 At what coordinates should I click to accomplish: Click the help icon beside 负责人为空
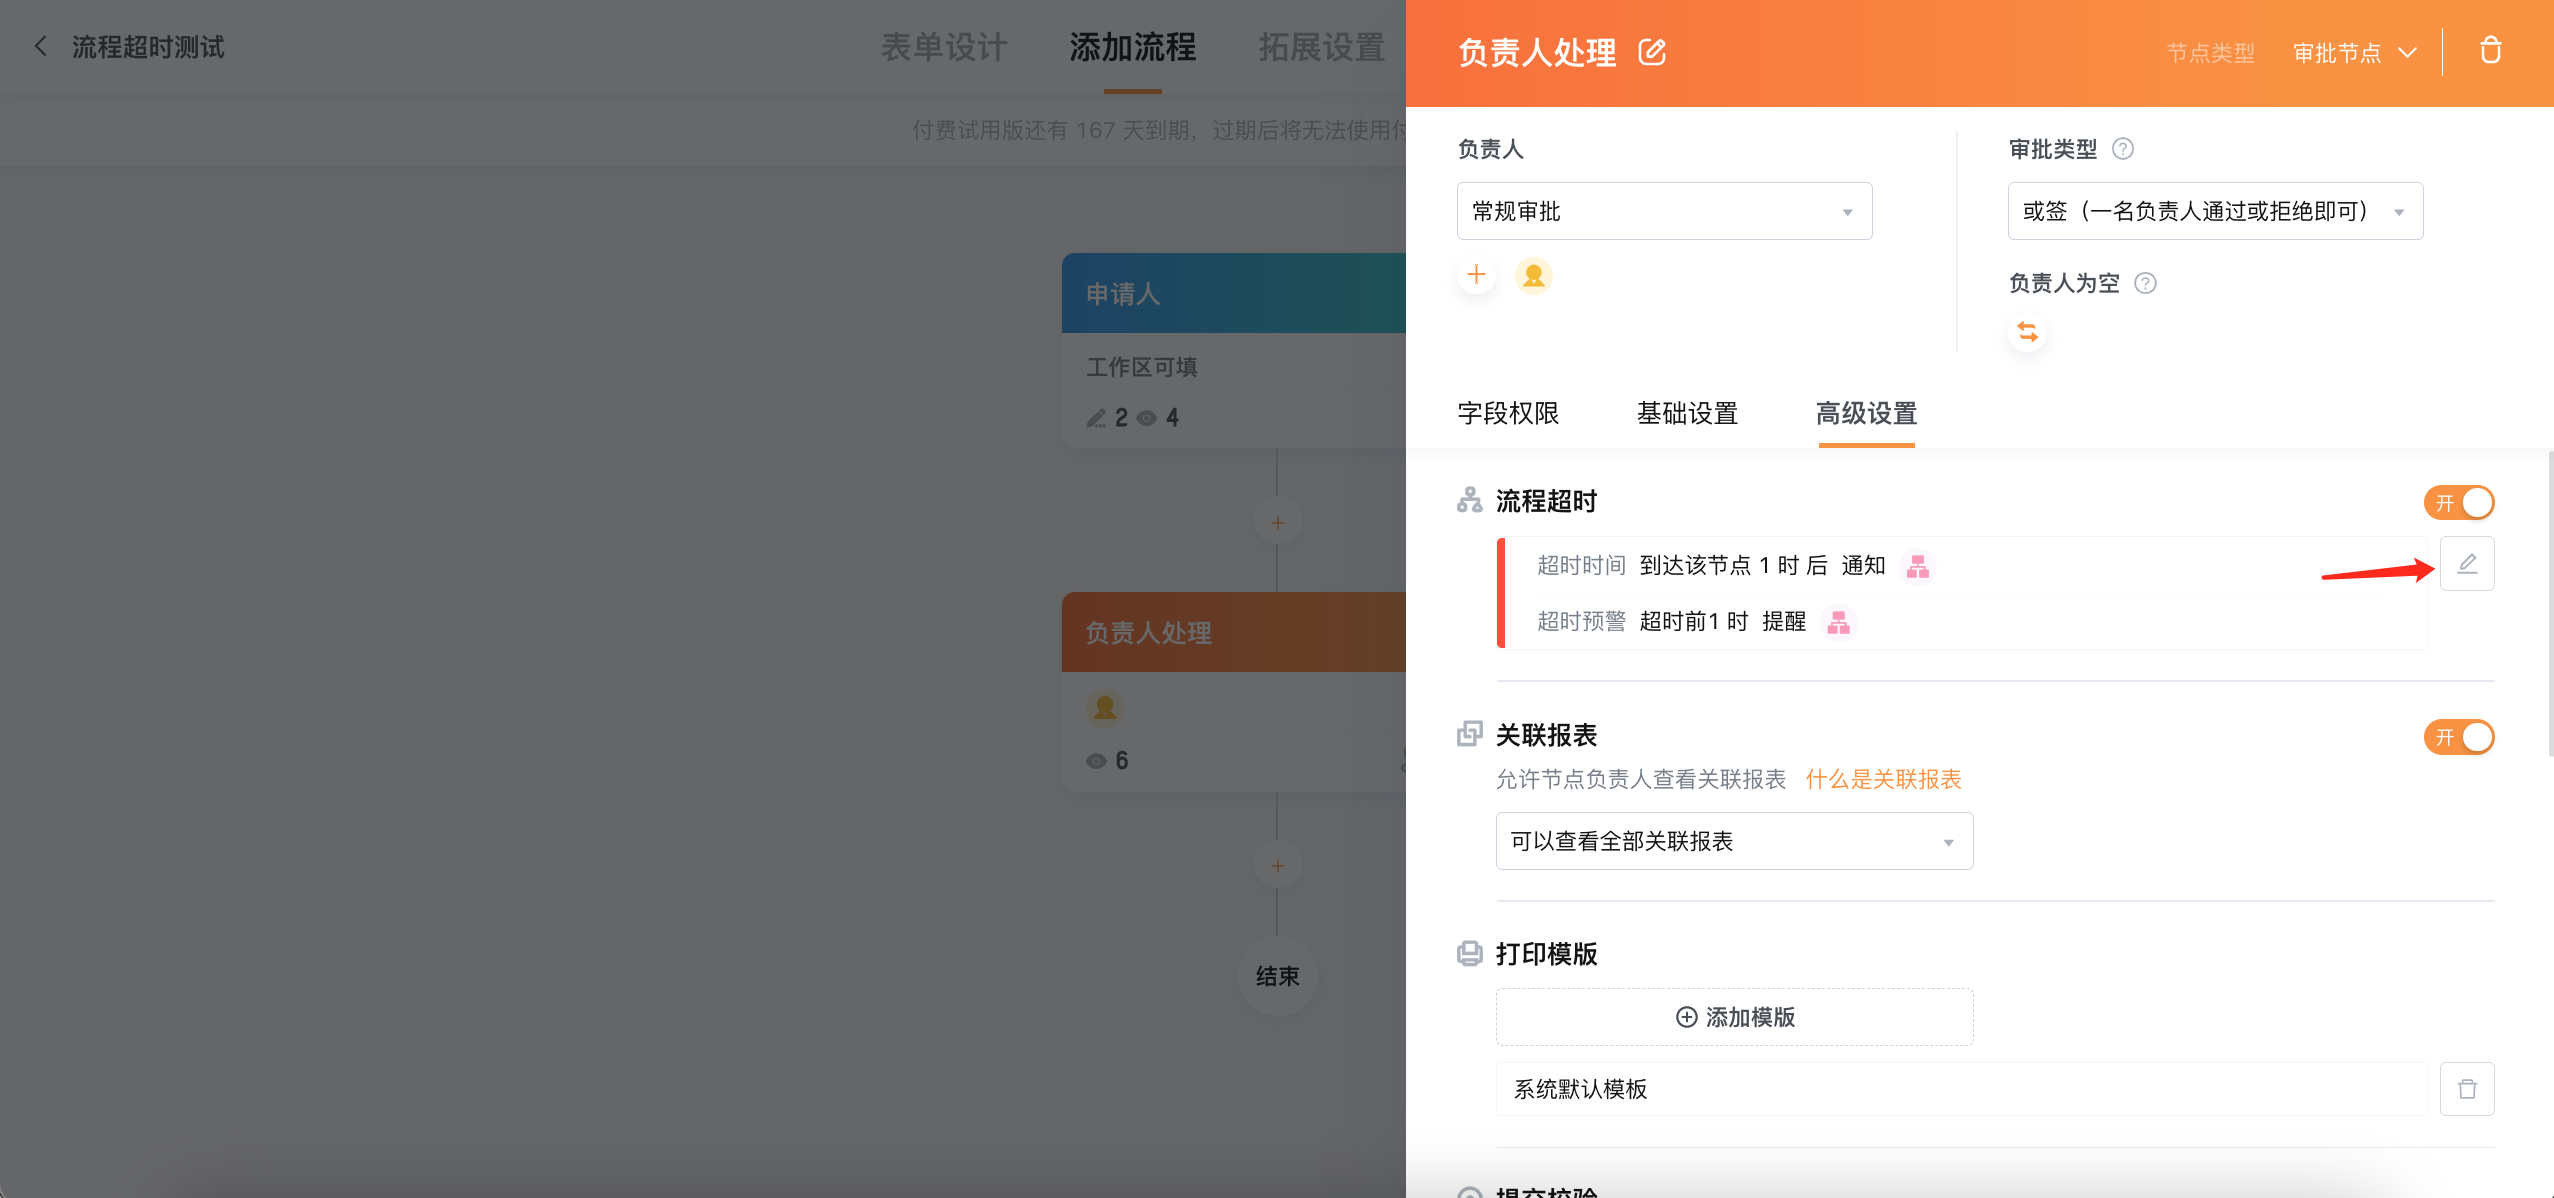click(x=2145, y=283)
